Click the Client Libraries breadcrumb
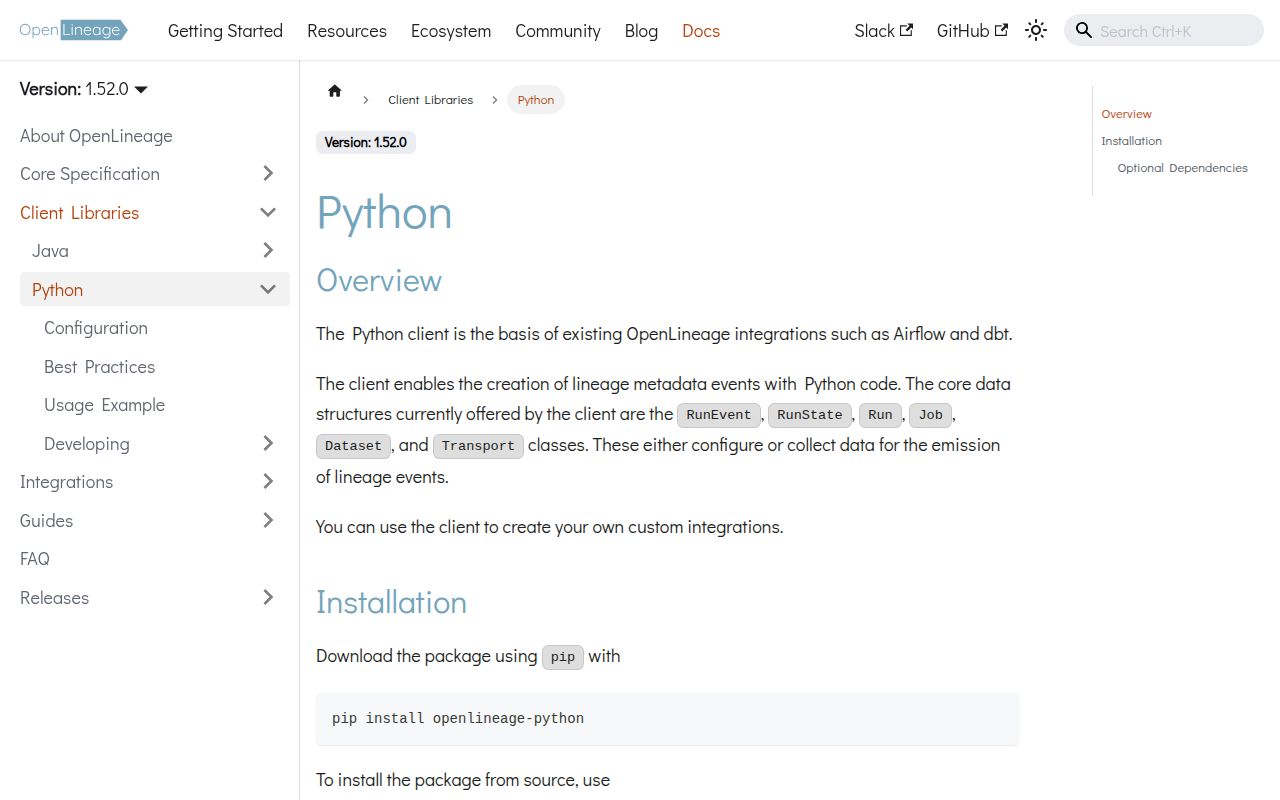This screenshot has height=800, width=1280. click(430, 100)
